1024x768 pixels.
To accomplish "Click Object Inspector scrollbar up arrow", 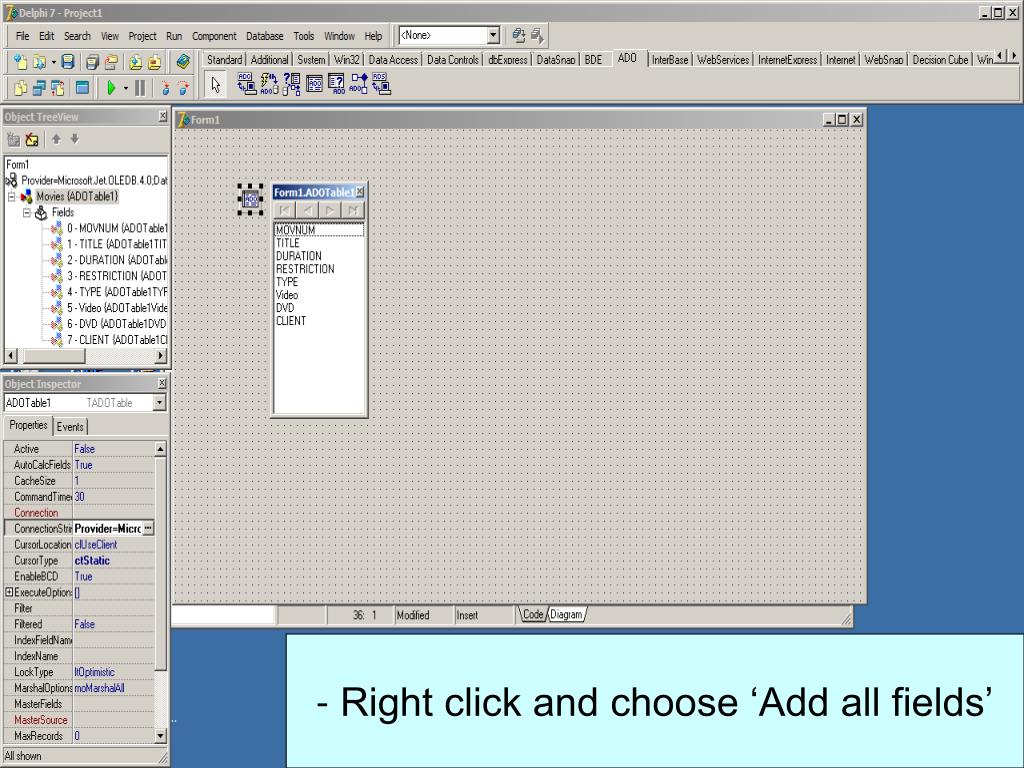I will click(161, 449).
